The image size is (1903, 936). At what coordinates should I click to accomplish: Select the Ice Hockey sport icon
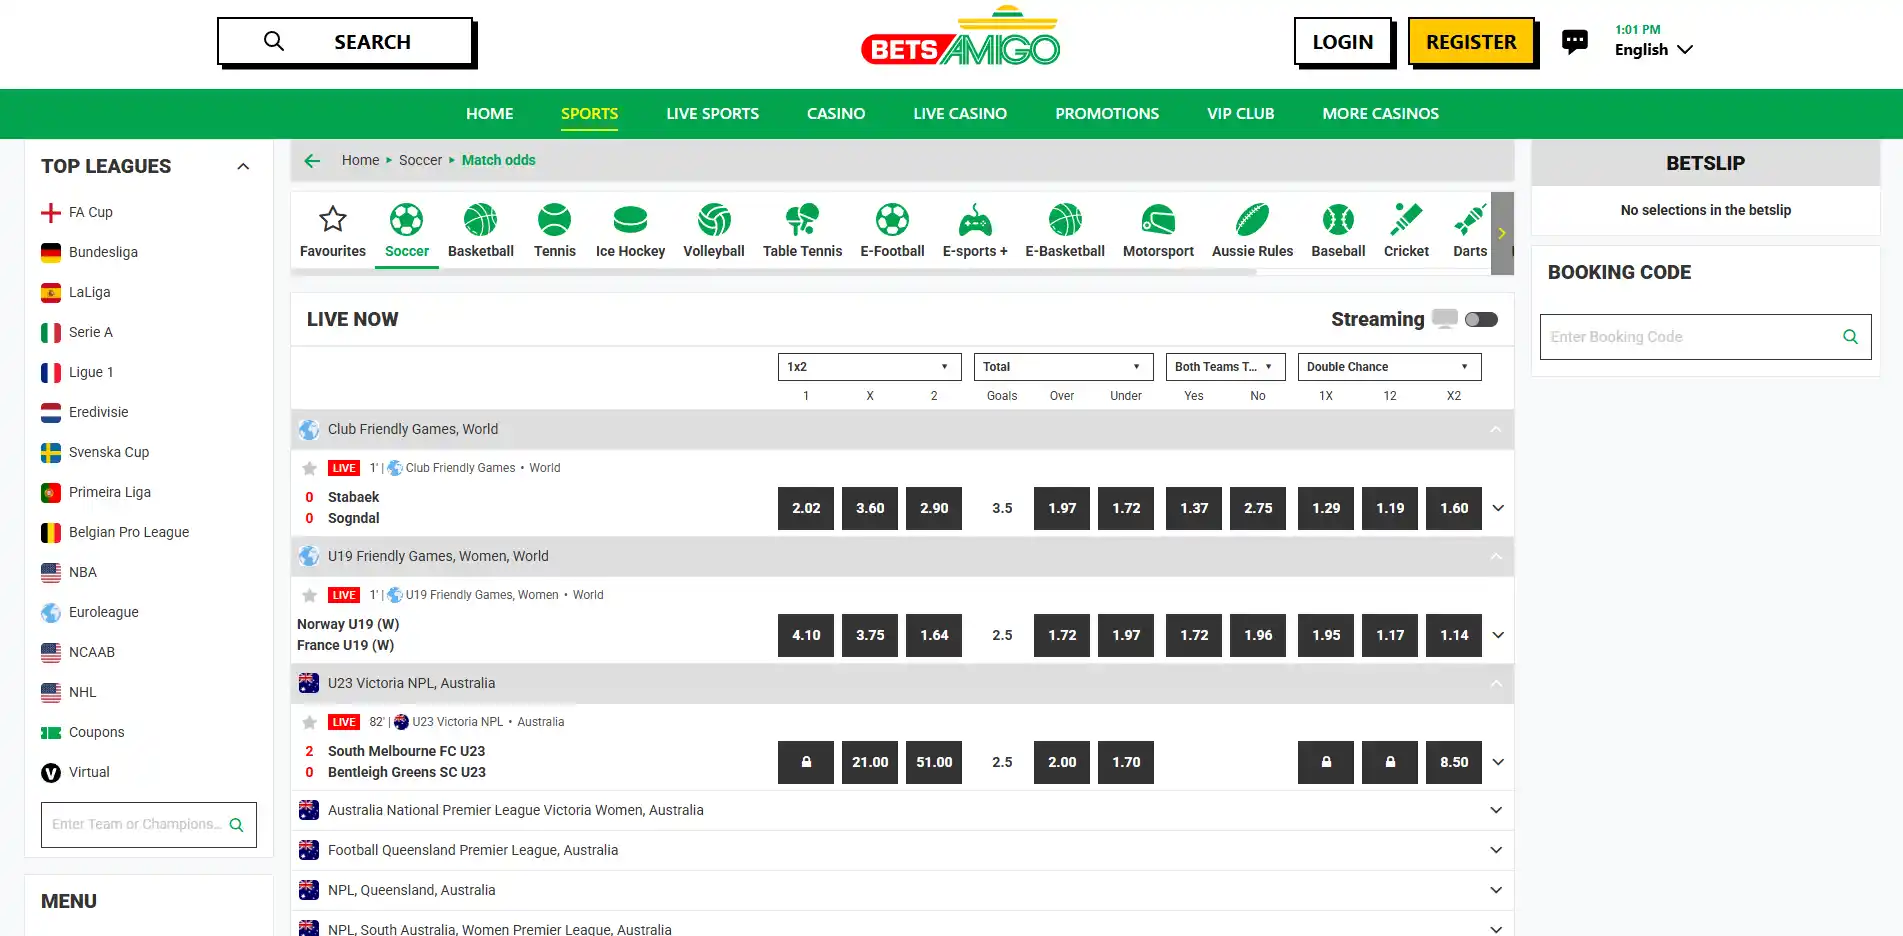coord(630,219)
